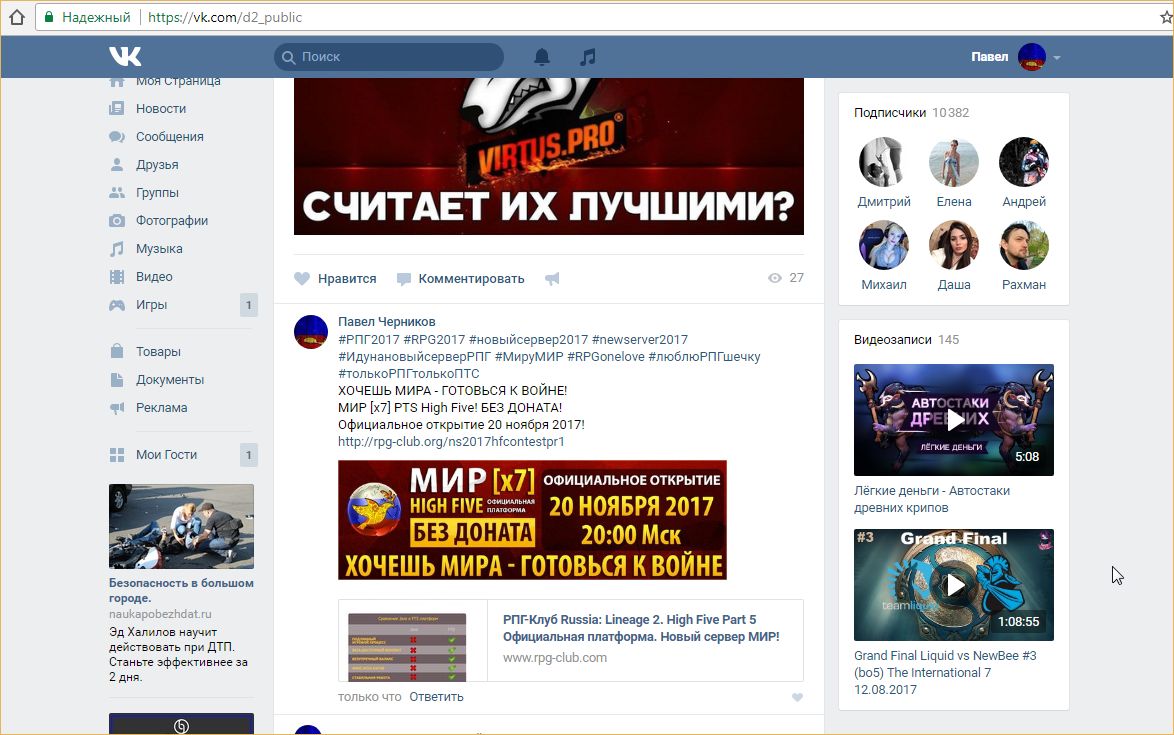Click the Музыка note icon in sidebar

117,249
